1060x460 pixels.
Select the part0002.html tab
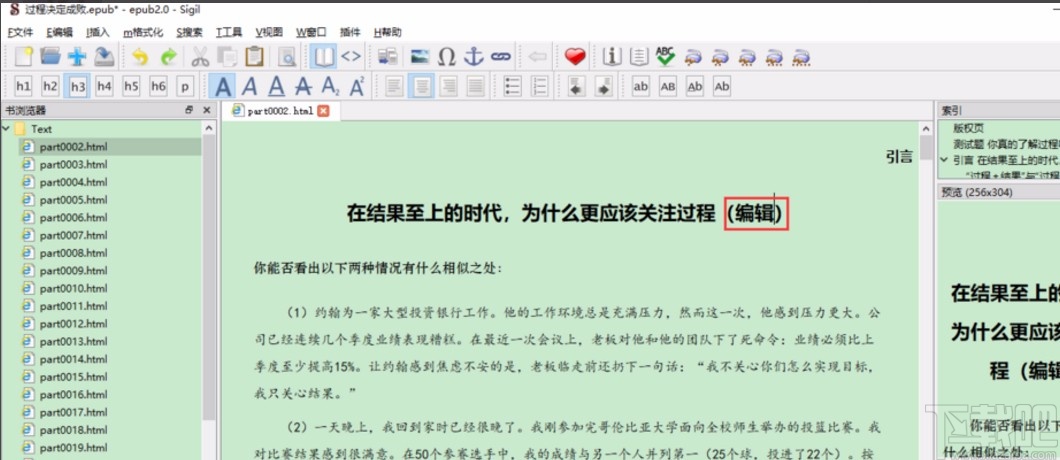280,111
